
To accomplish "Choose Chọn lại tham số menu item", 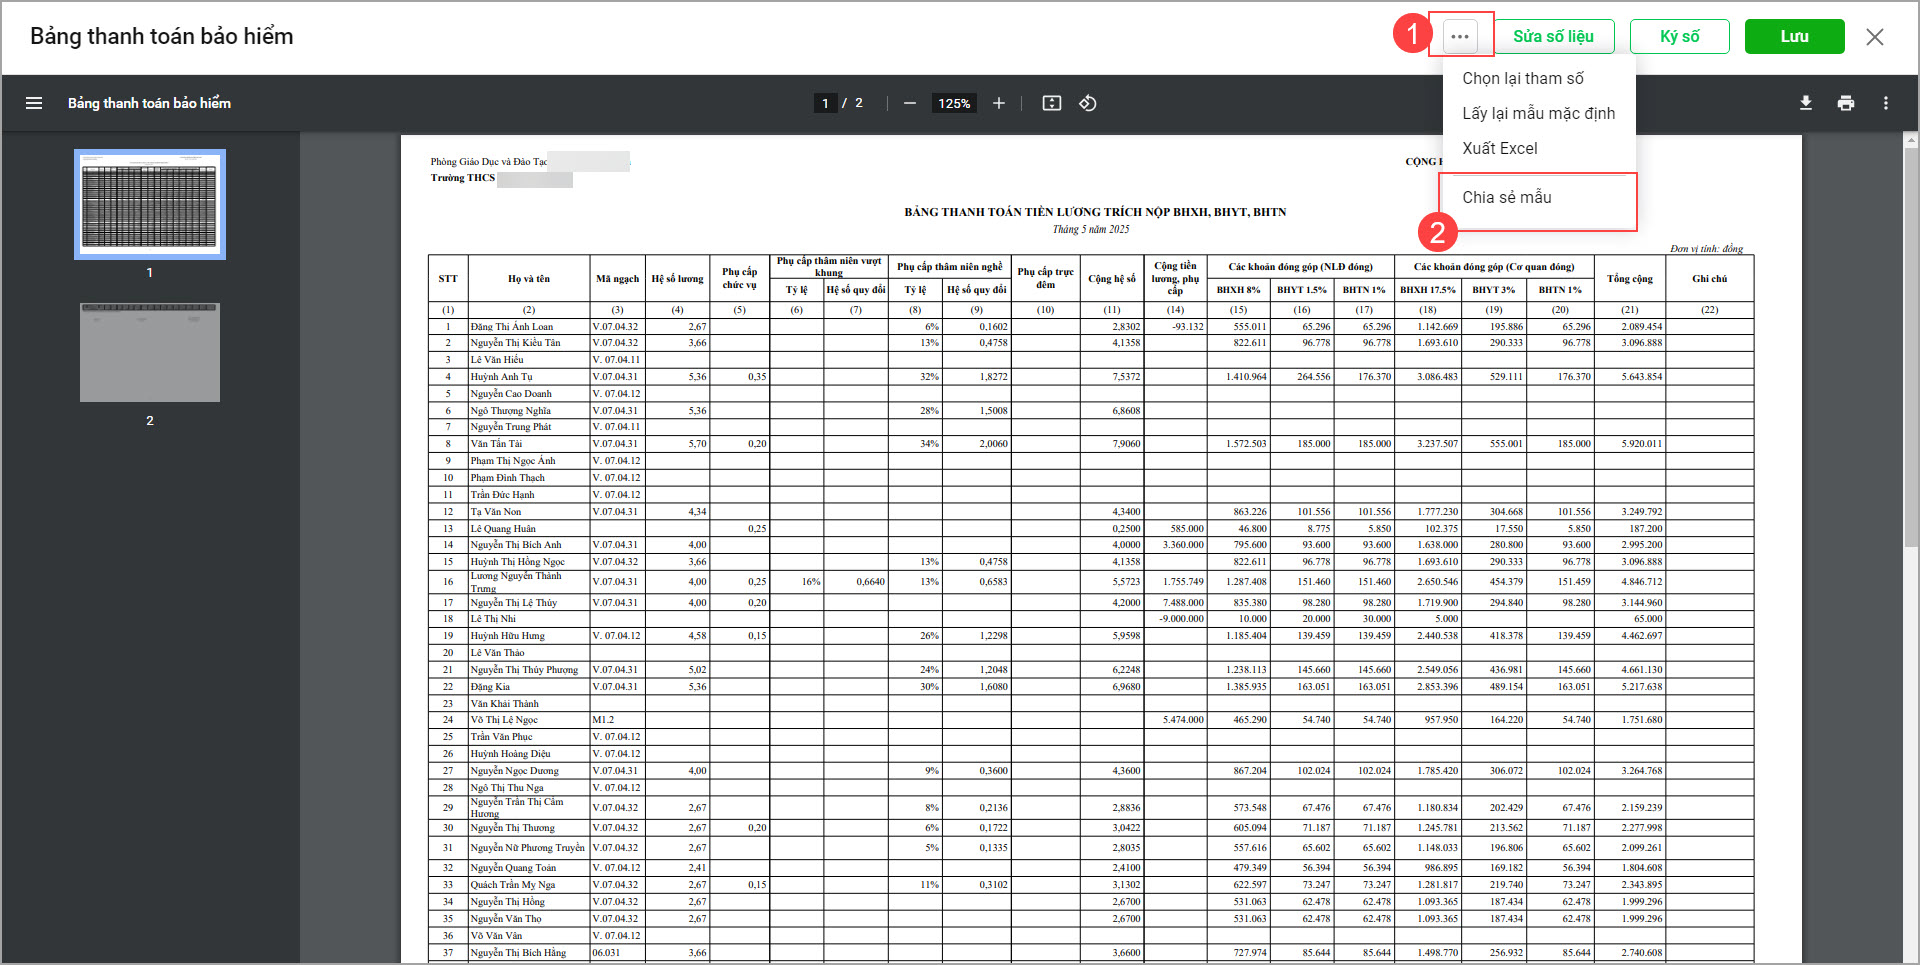I will tap(1523, 78).
